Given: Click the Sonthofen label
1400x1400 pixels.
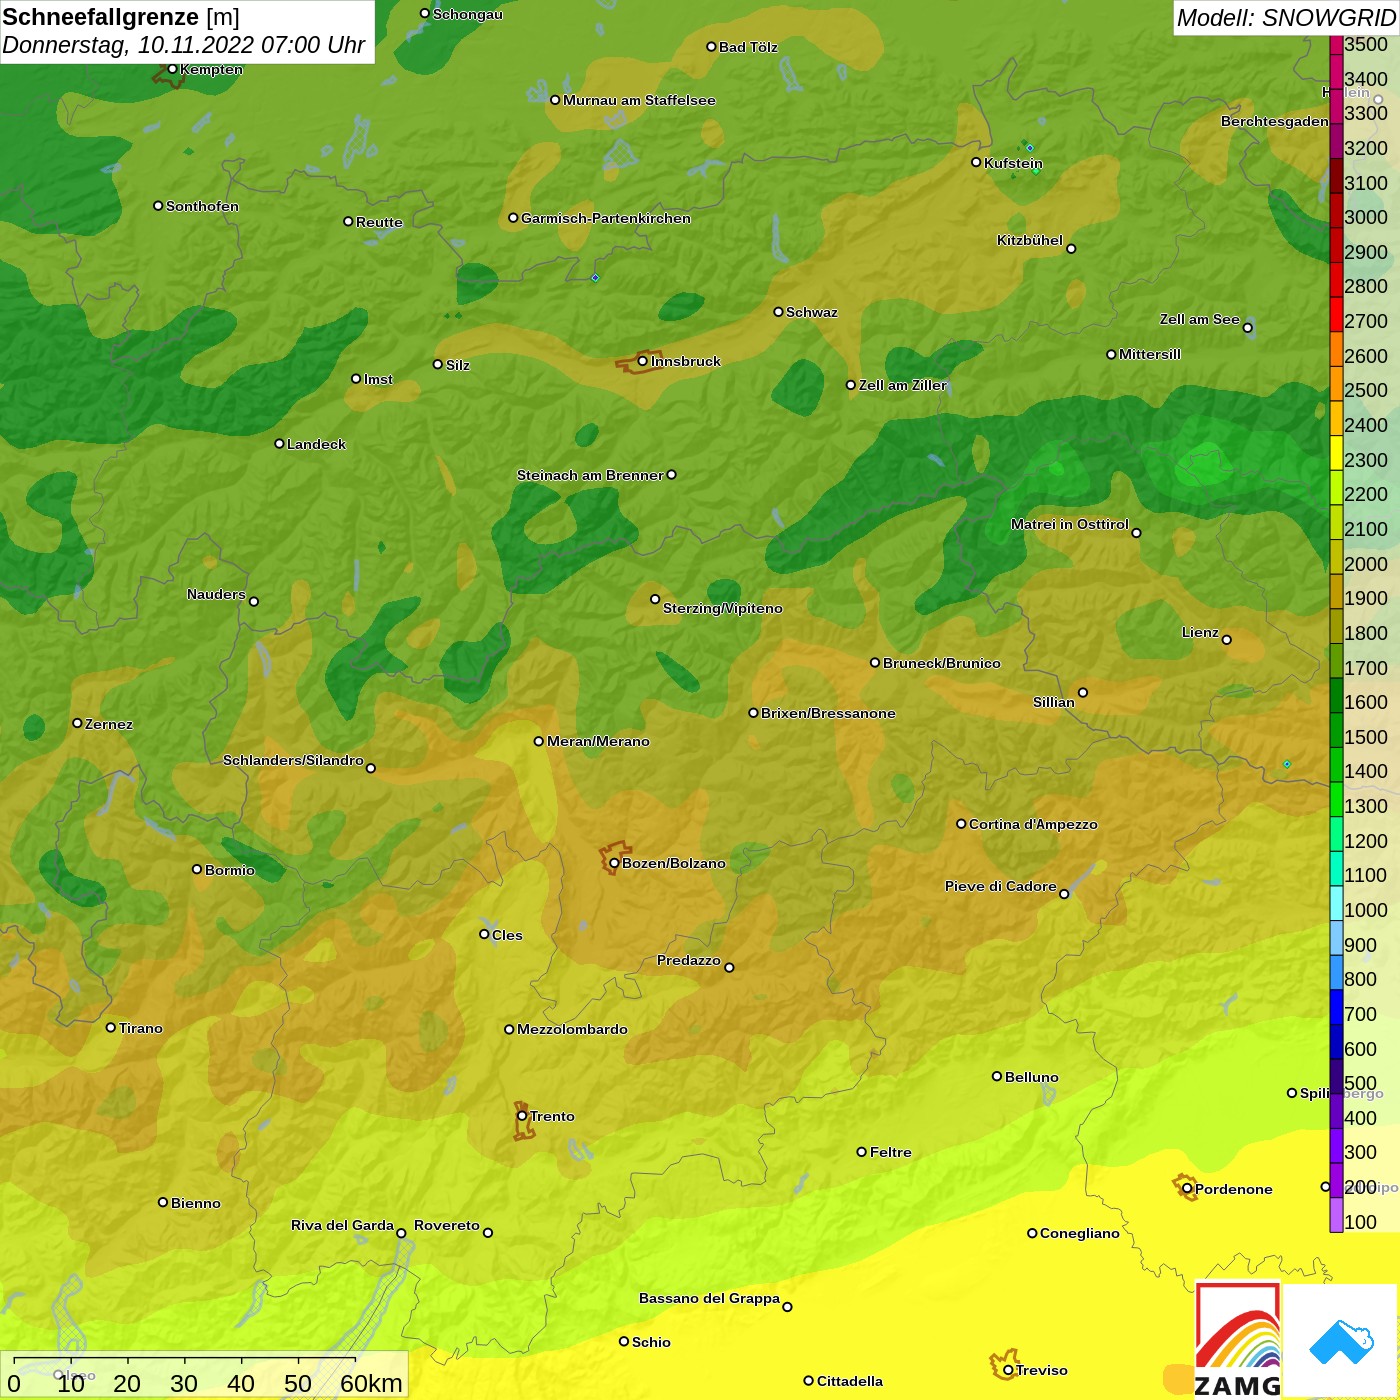Looking at the screenshot, I should point(202,206).
